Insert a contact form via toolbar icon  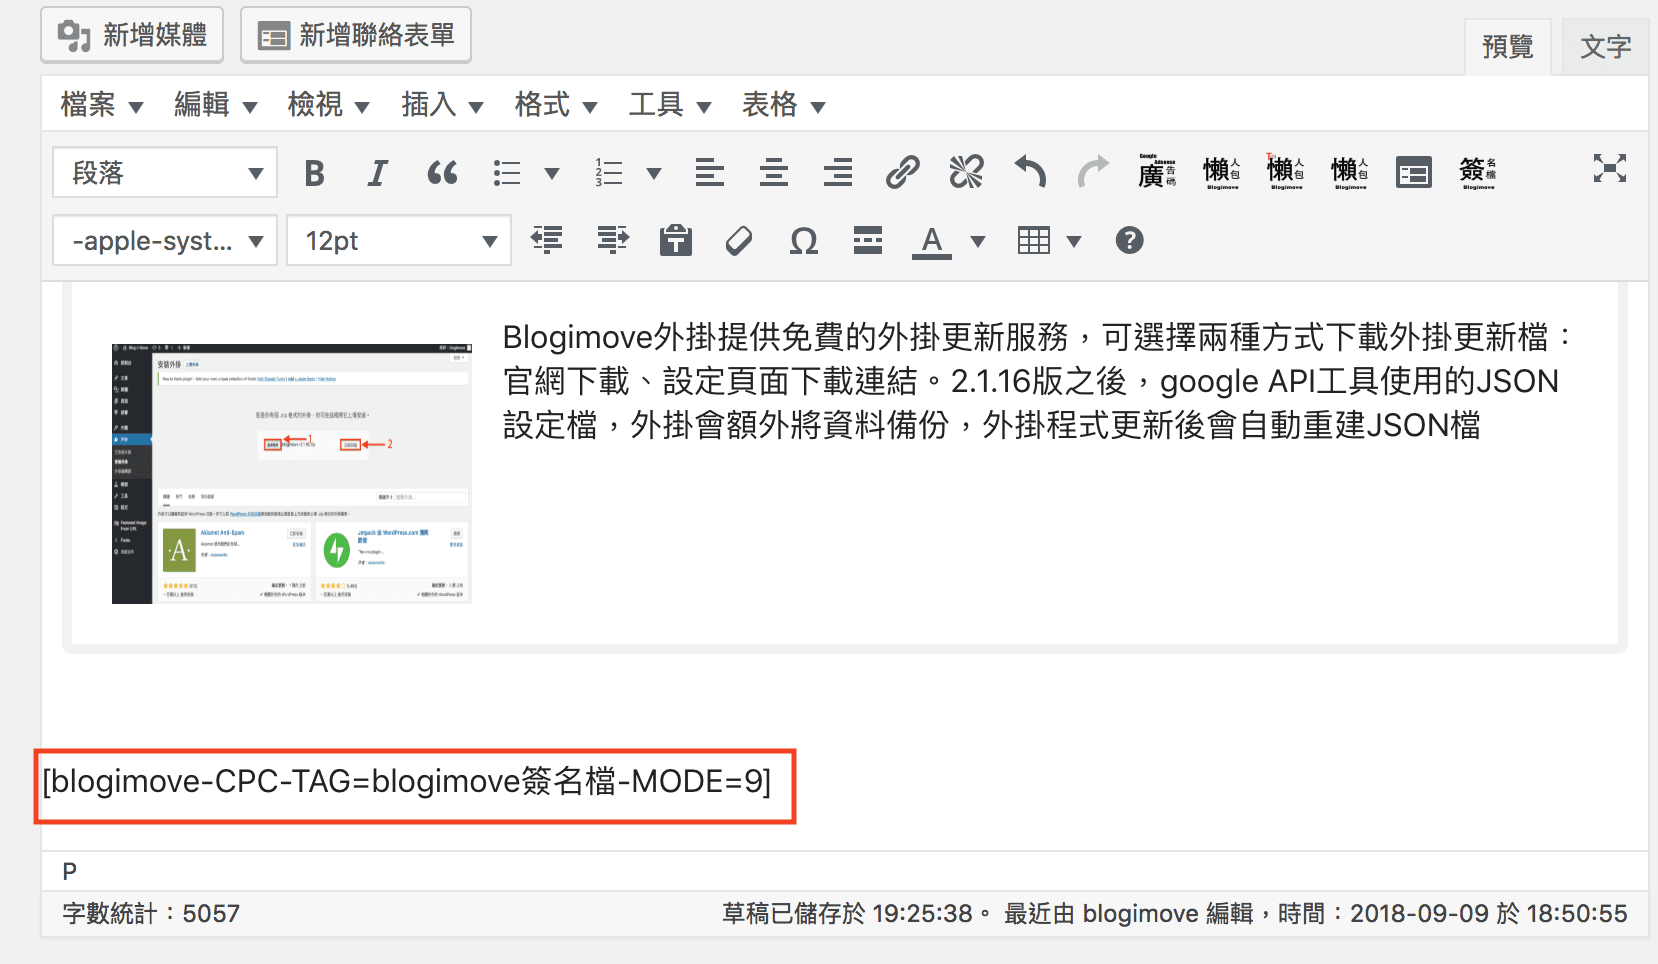click(1414, 173)
